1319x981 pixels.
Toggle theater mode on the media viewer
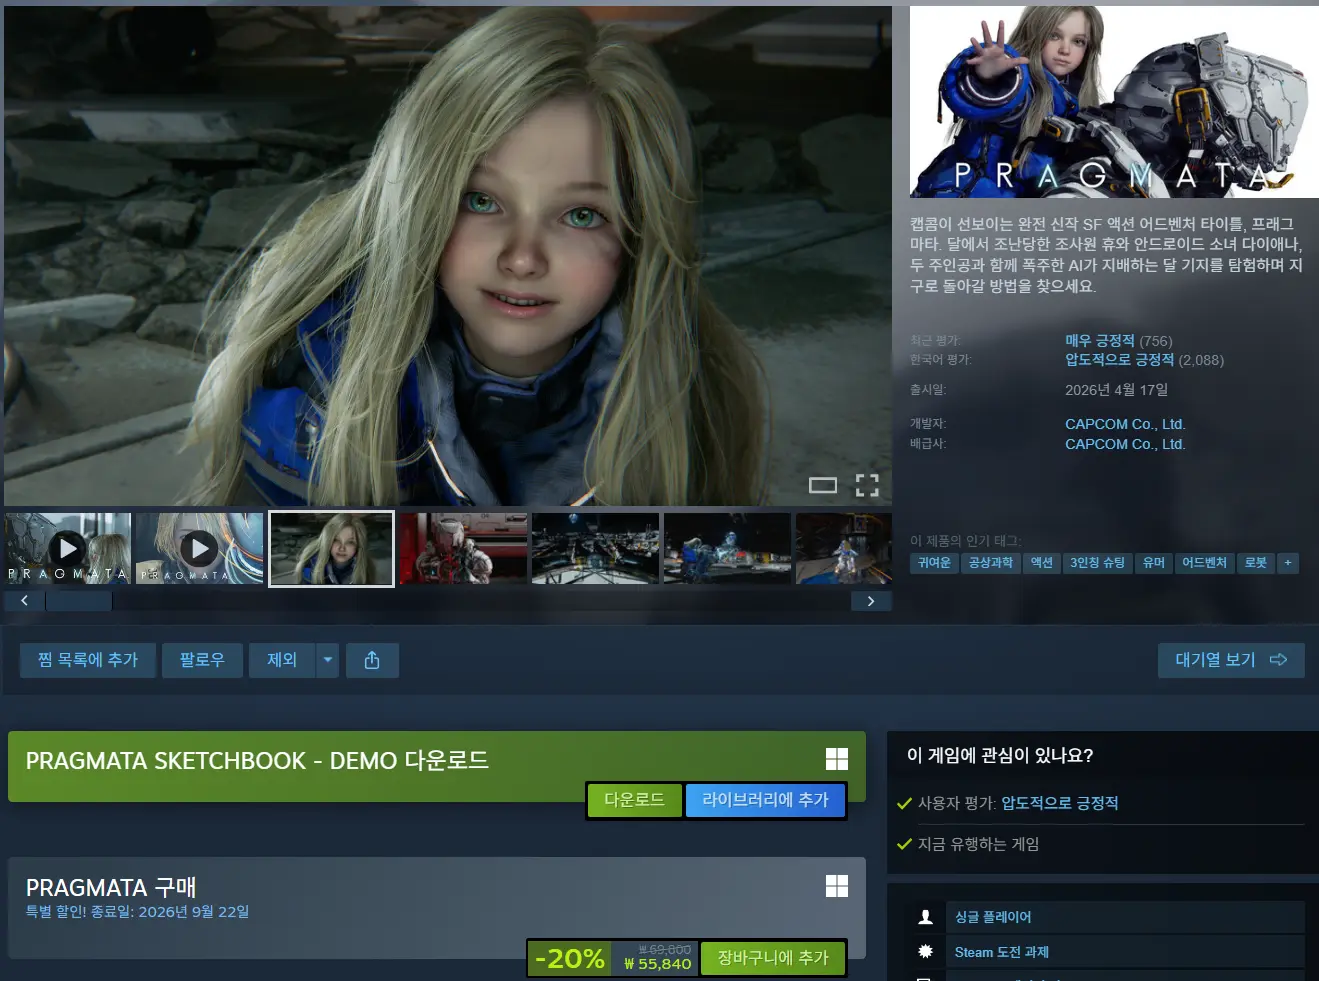click(x=823, y=485)
